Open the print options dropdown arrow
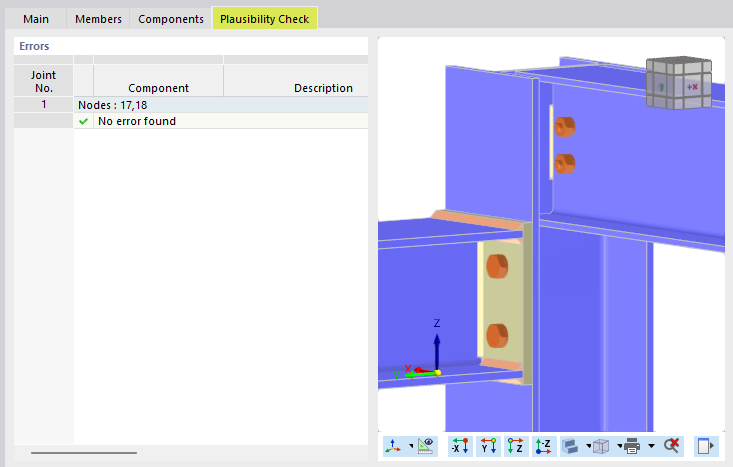Image resolution: width=733 pixels, height=467 pixels. 651,446
